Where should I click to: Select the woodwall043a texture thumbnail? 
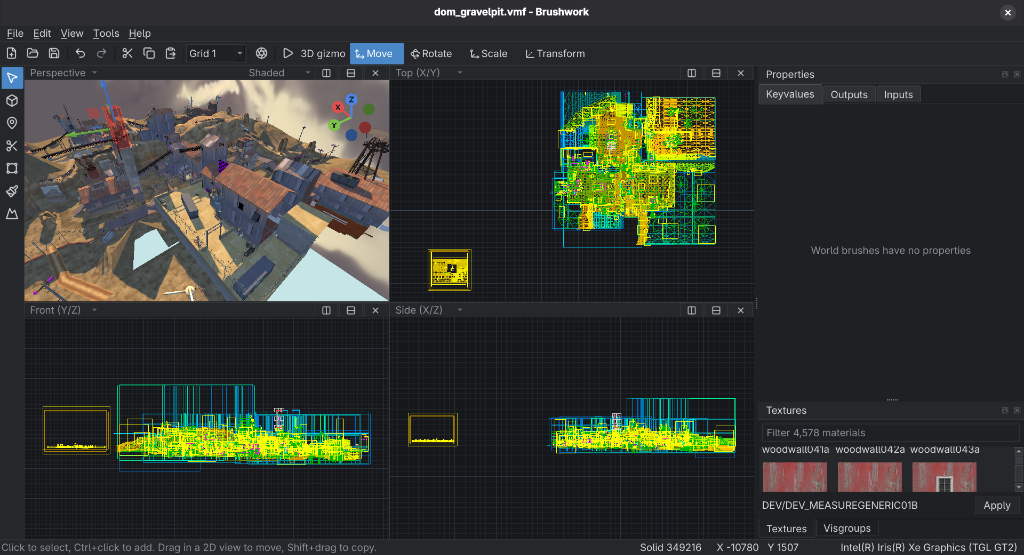tap(944, 477)
